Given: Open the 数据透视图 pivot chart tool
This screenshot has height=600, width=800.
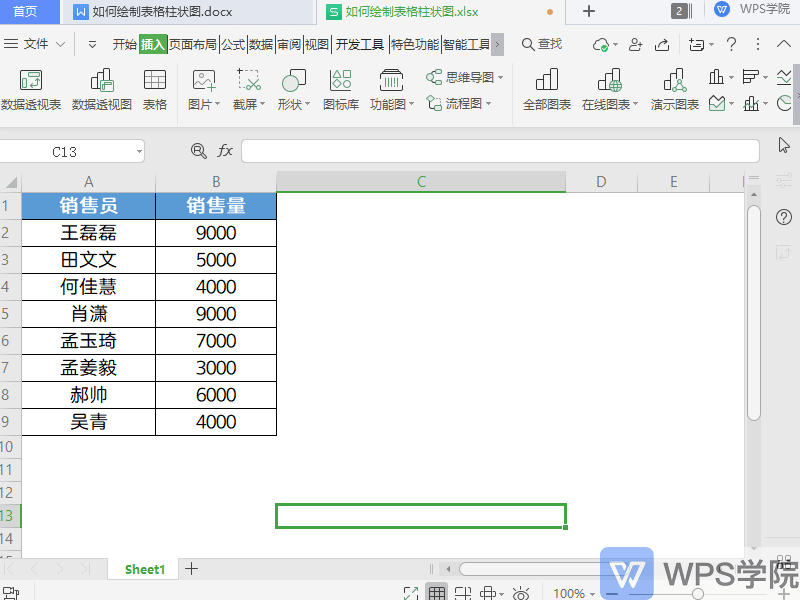Looking at the screenshot, I should point(102,90).
